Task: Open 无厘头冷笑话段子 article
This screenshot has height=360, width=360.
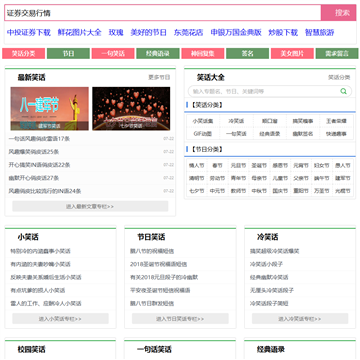Action: [272, 290]
